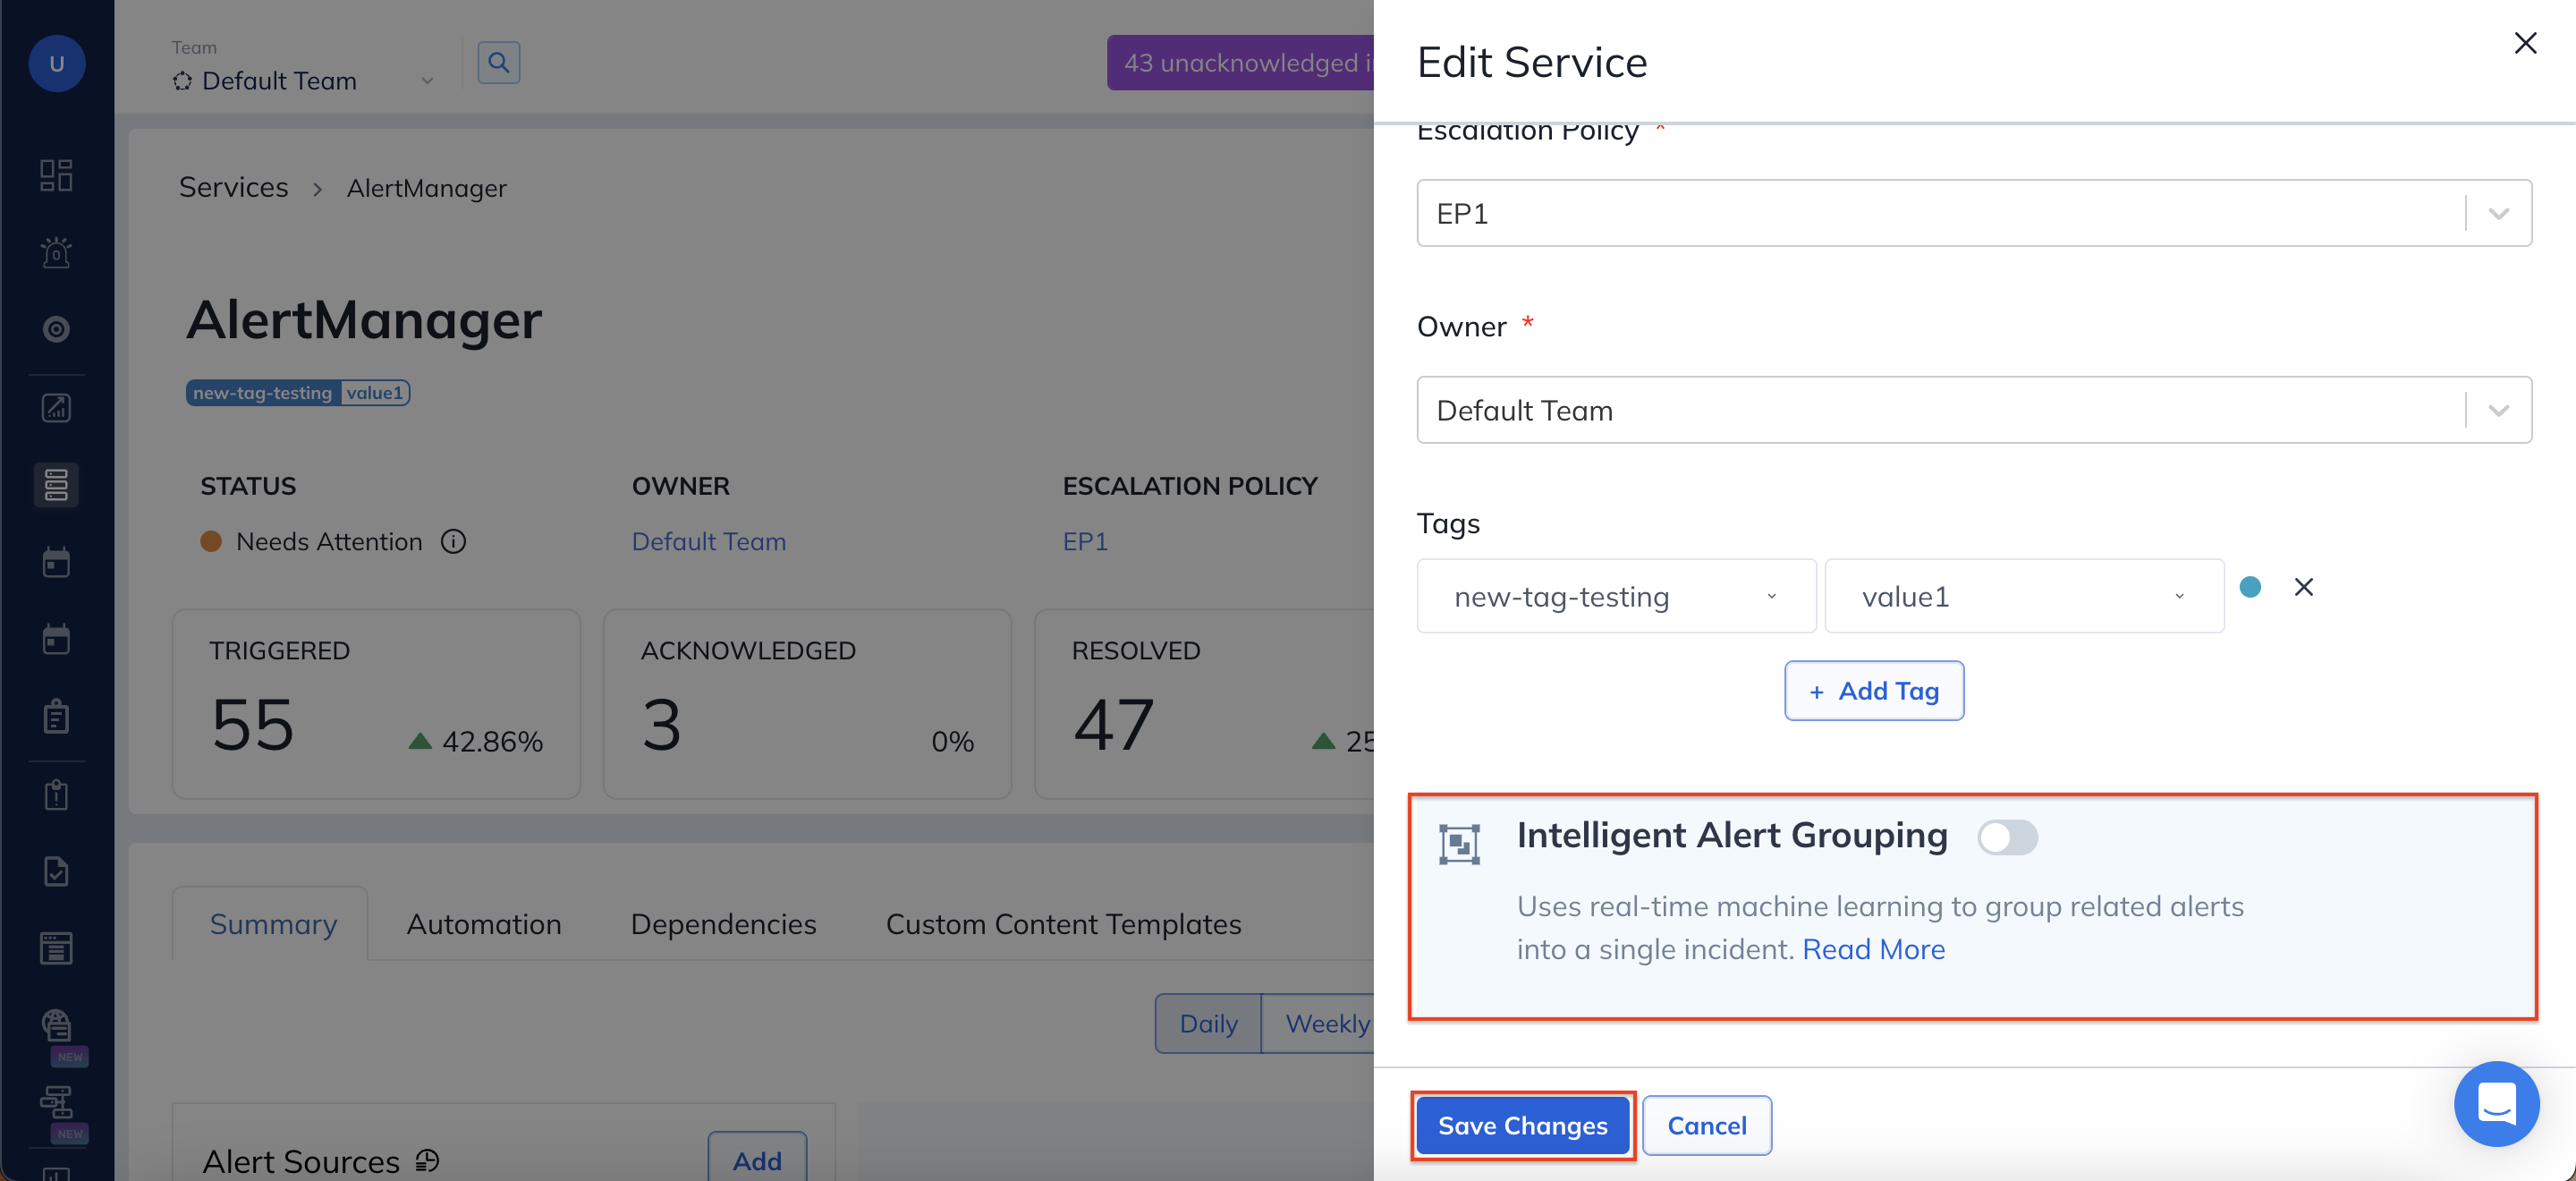Close the Edit Service panel
2576x1181 pixels.
pos(2525,43)
